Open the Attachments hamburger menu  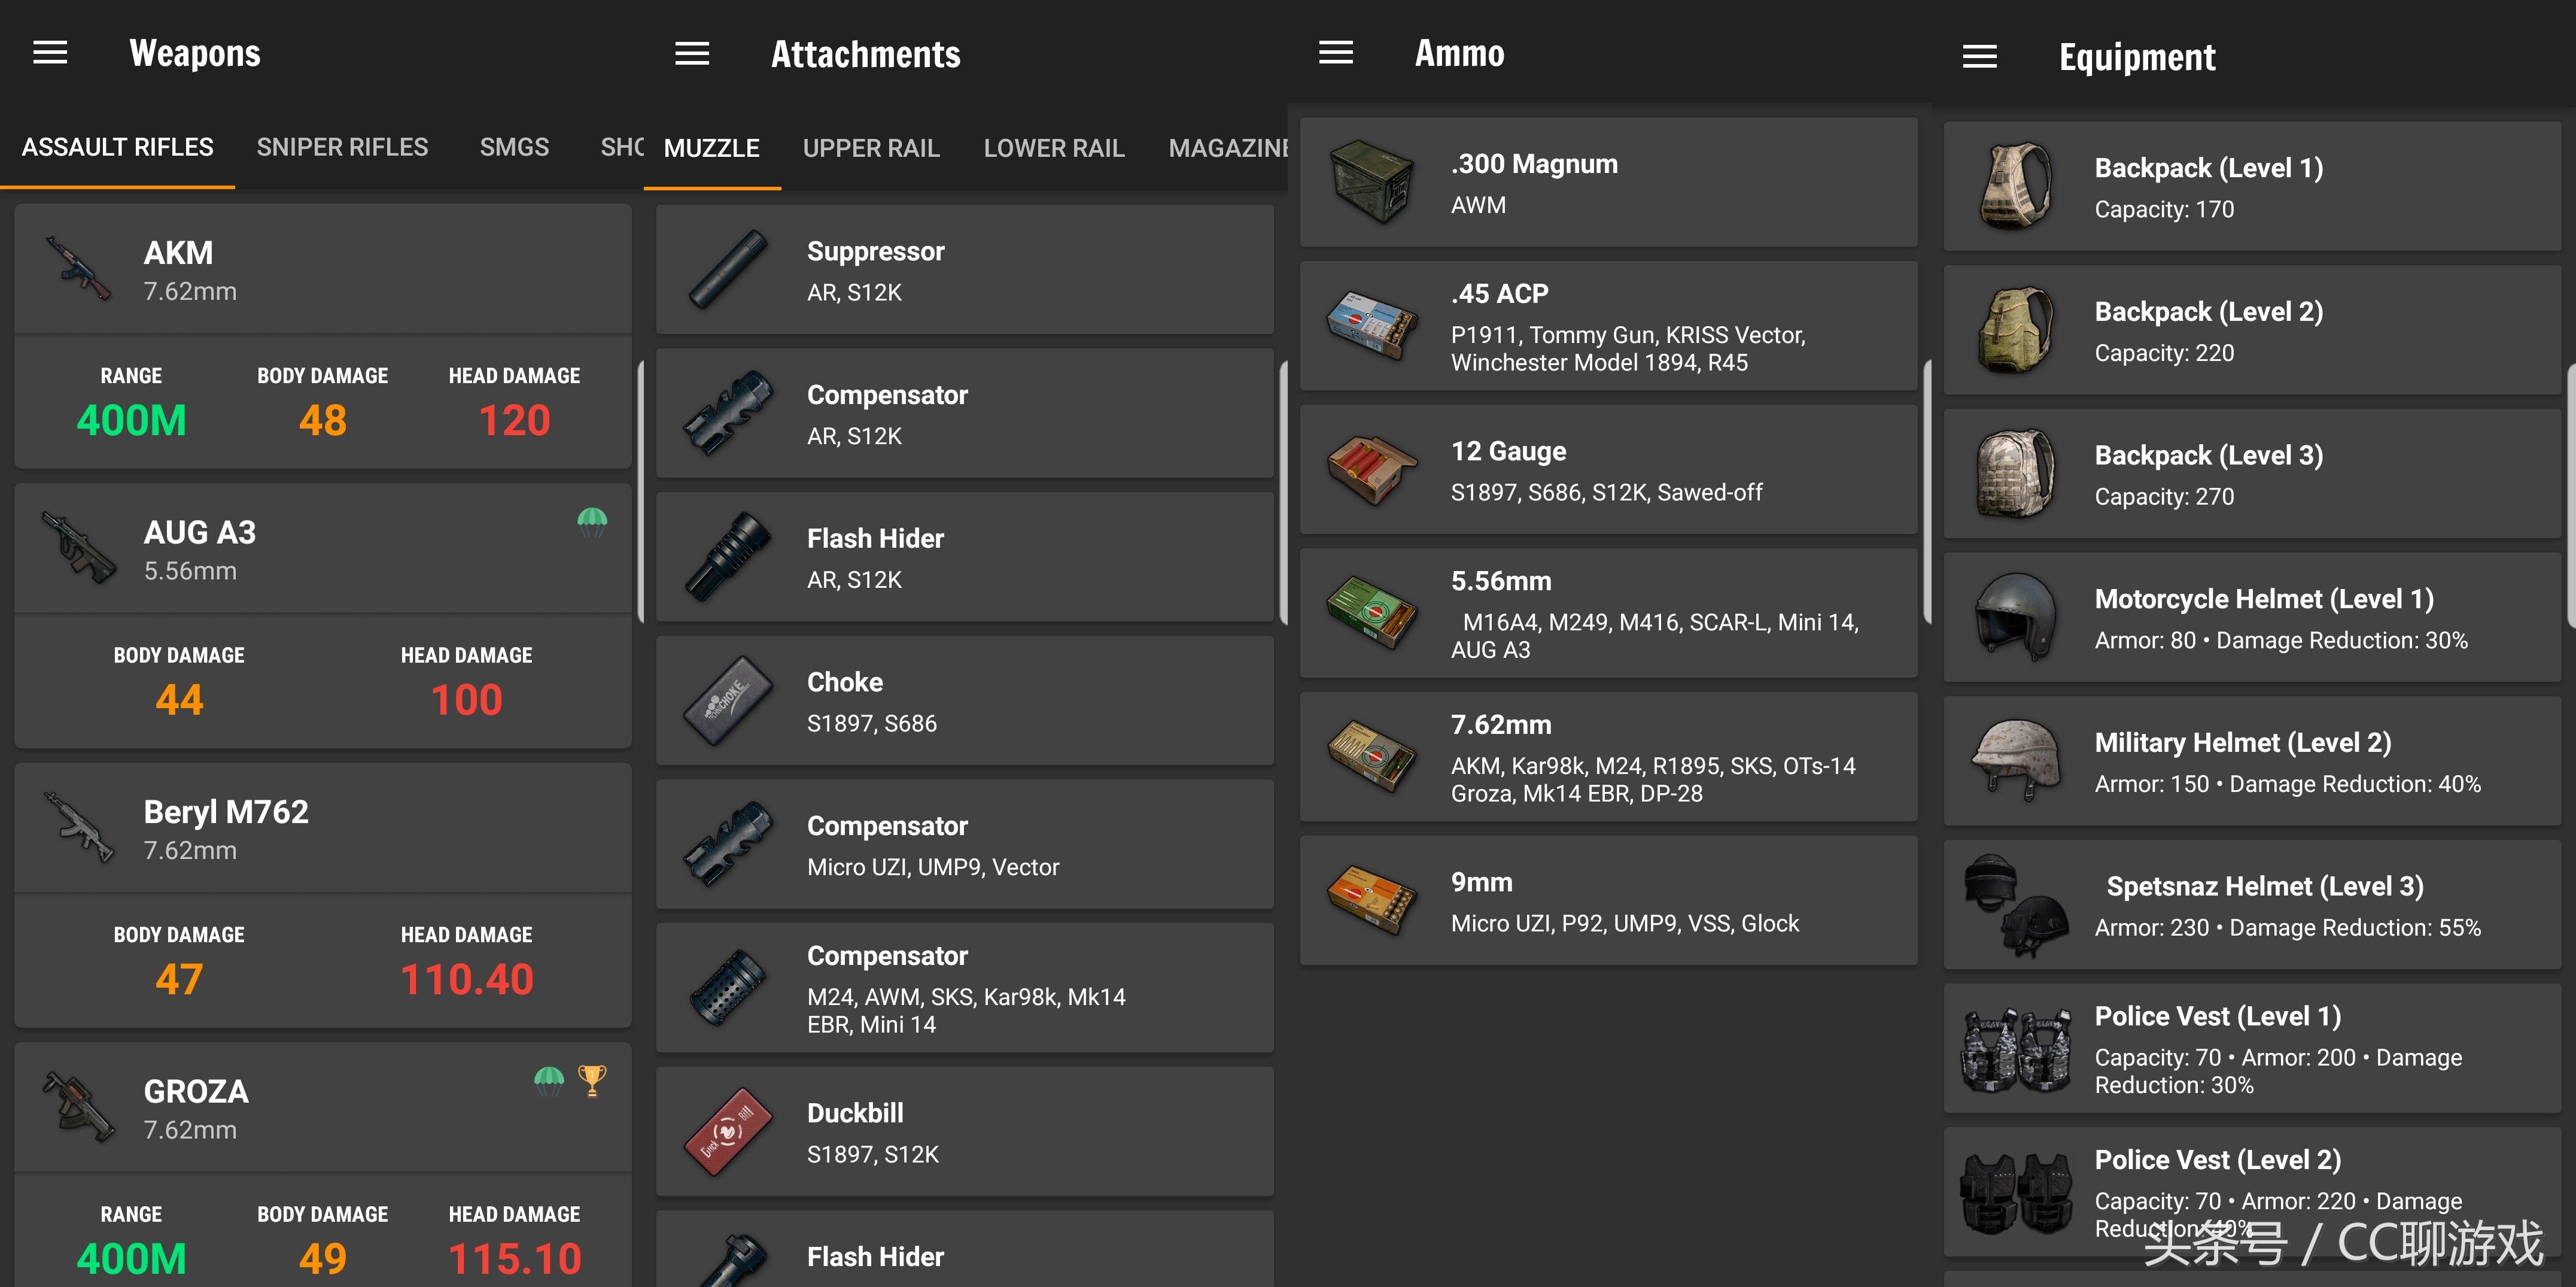tap(692, 54)
